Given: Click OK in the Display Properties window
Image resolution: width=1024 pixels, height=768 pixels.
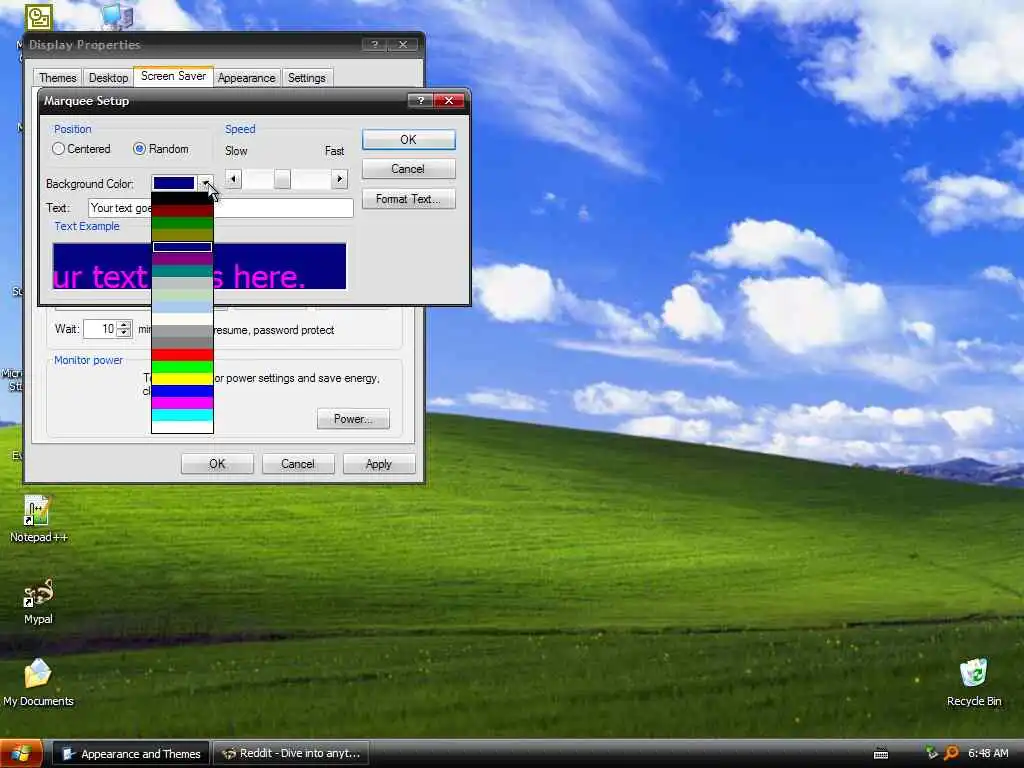Looking at the screenshot, I should tap(217, 464).
